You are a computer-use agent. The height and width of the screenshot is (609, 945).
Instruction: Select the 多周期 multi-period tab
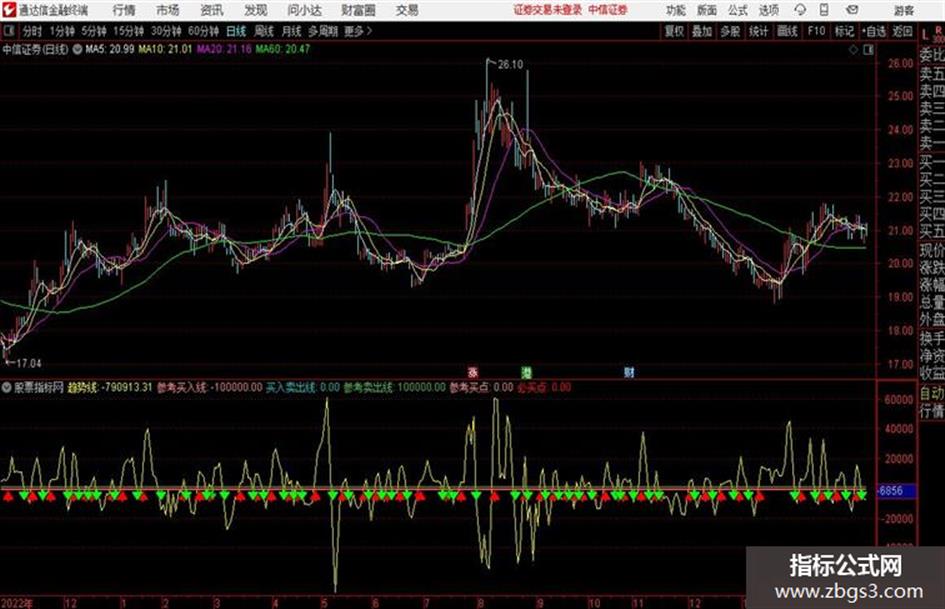coord(323,31)
